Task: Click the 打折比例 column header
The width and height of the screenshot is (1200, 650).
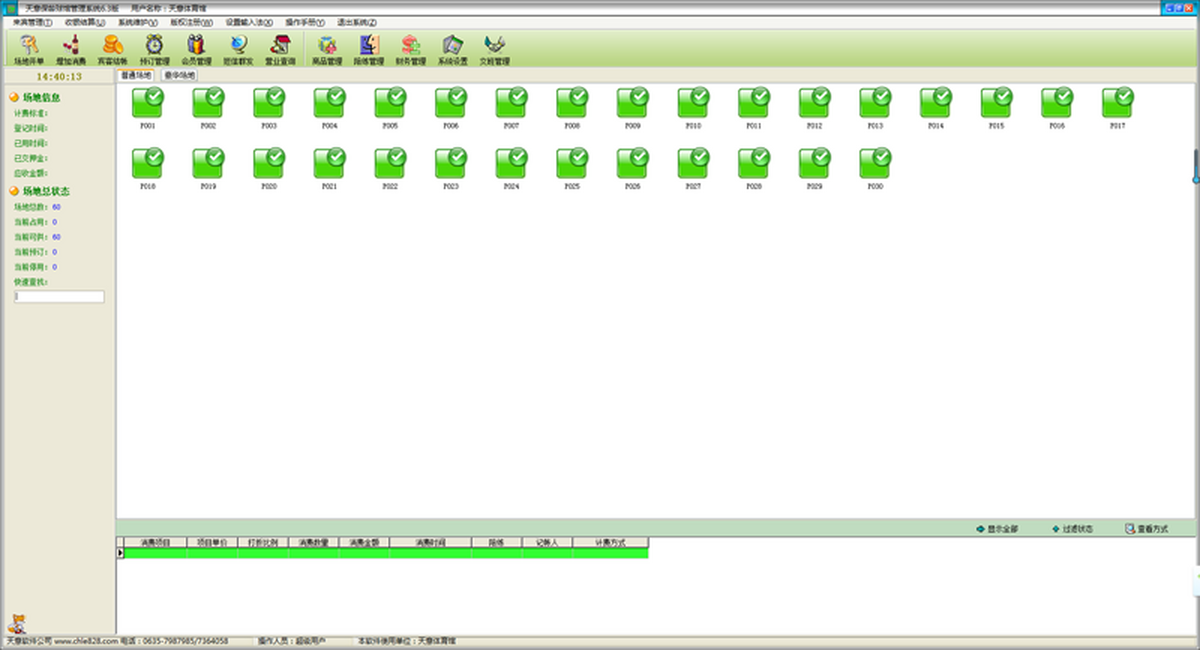Action: (263, 542)
